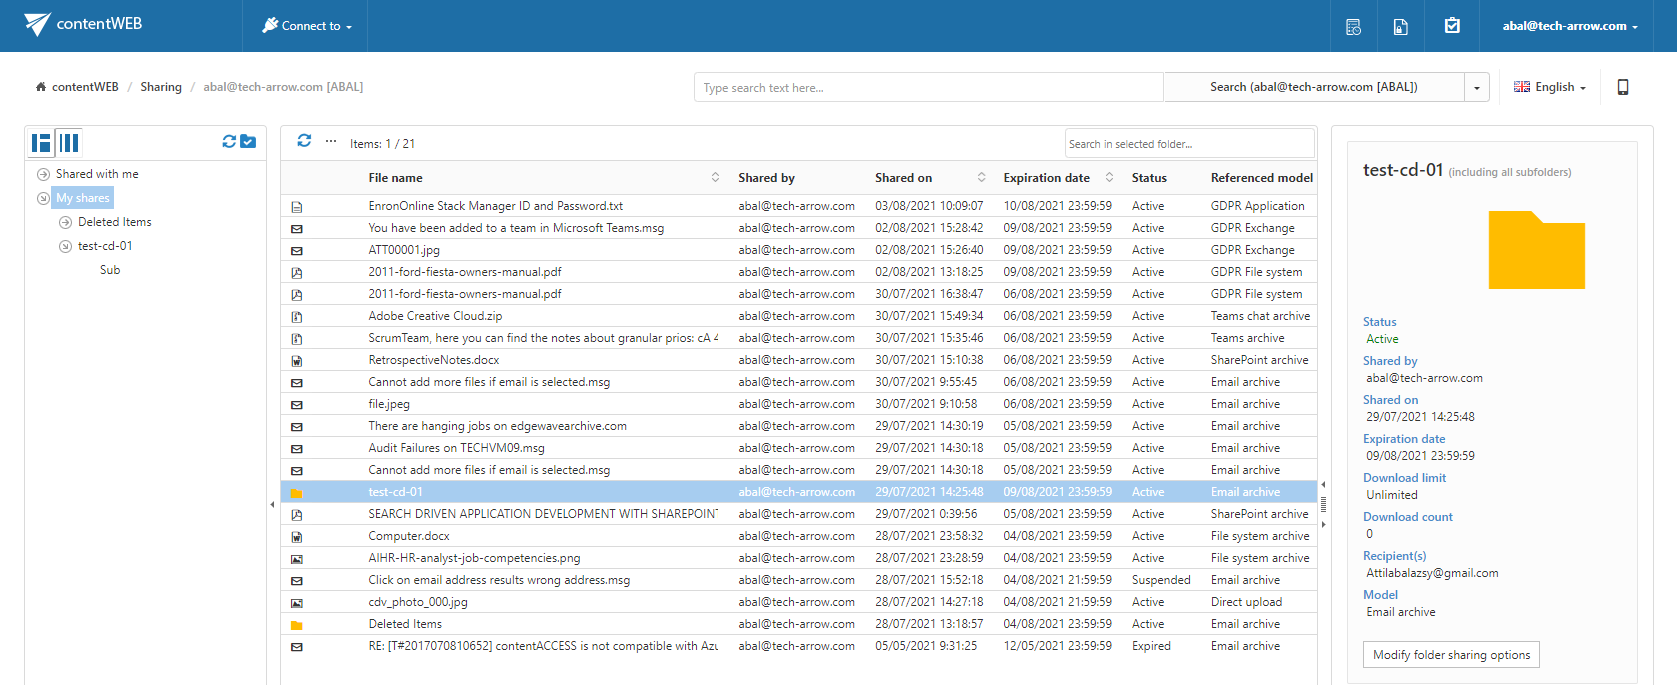Collapse the test-cd-01 tree node

click(65, 246)
